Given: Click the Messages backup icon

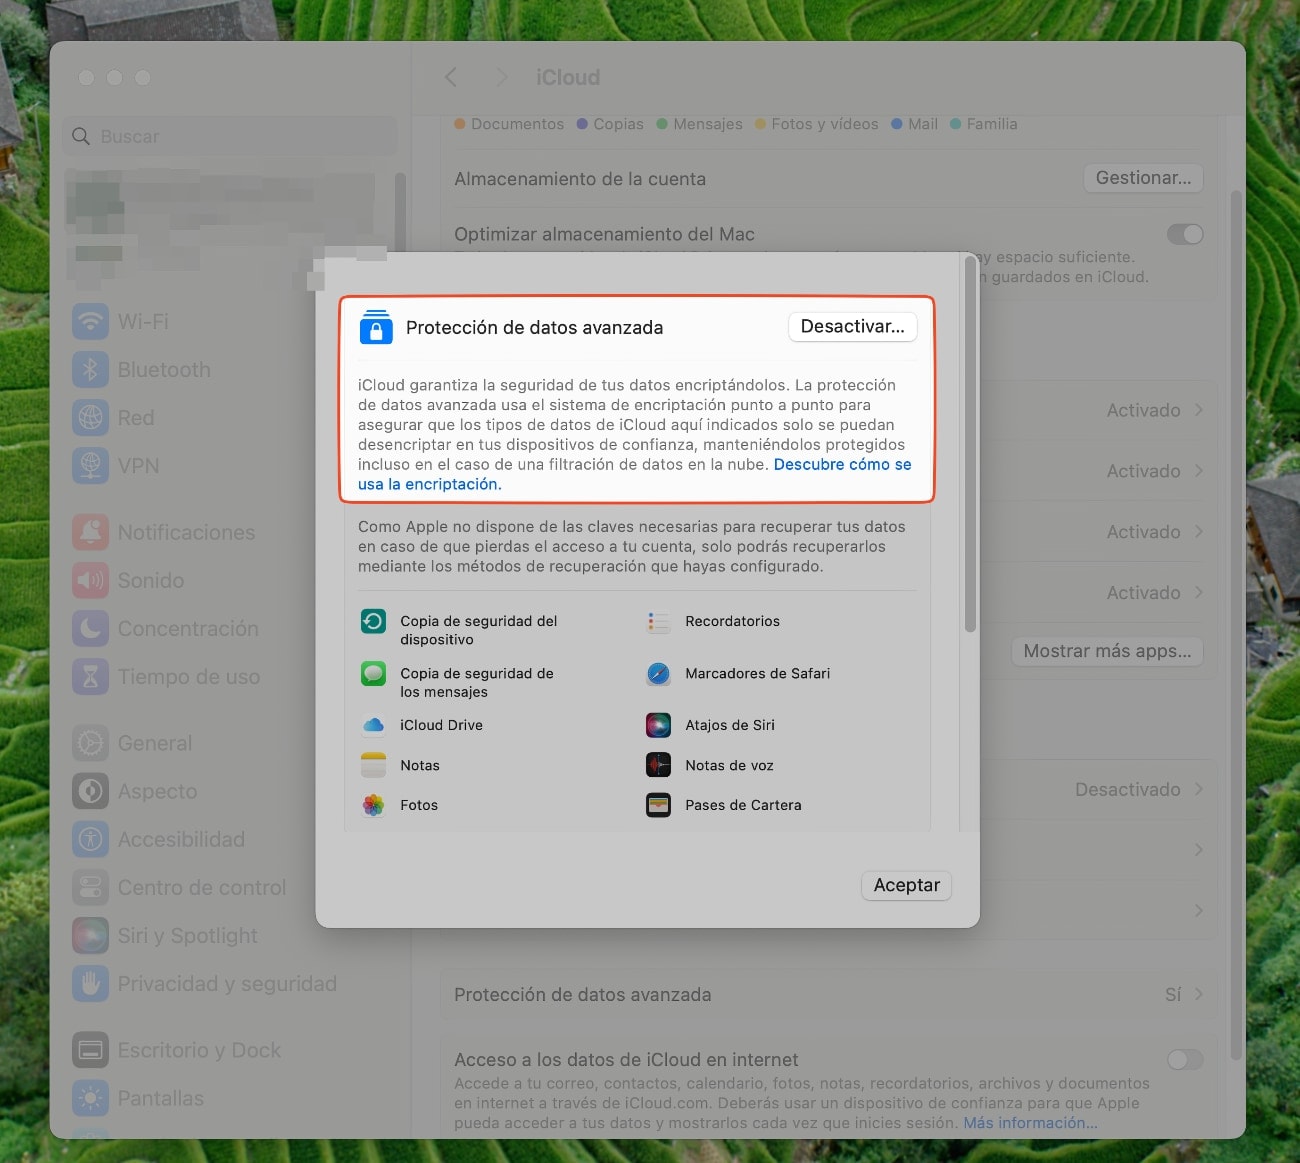Looking at the screenshot, I should point(373,673).
